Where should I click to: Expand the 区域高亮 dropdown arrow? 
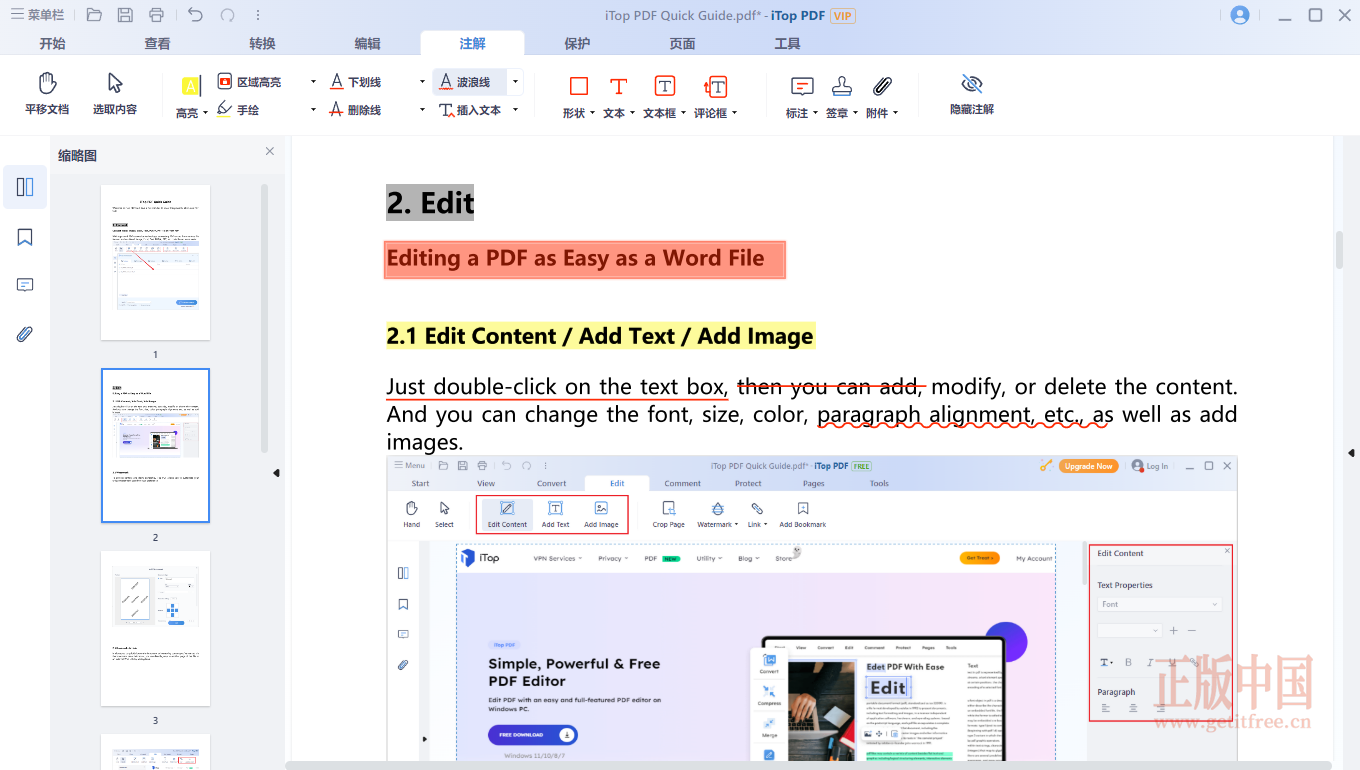pyautogui.click(x=313, y=82)
